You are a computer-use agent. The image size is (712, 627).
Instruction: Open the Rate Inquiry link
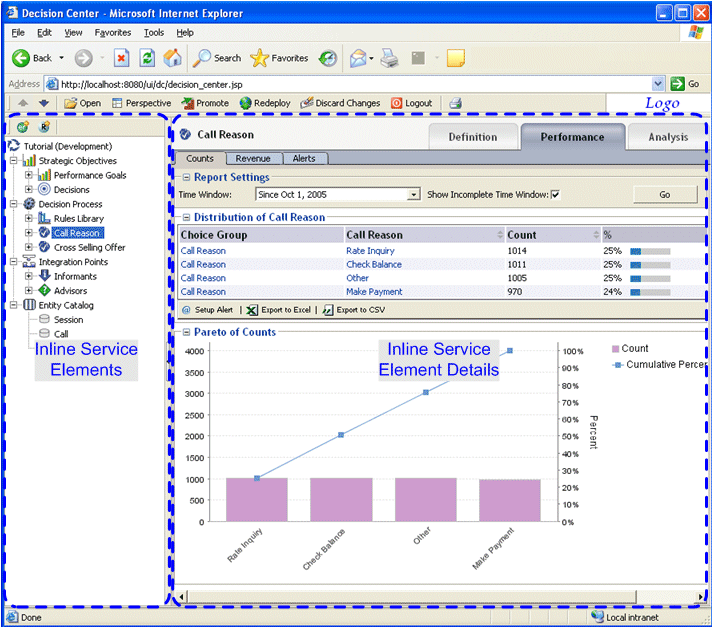click(370, 251)
